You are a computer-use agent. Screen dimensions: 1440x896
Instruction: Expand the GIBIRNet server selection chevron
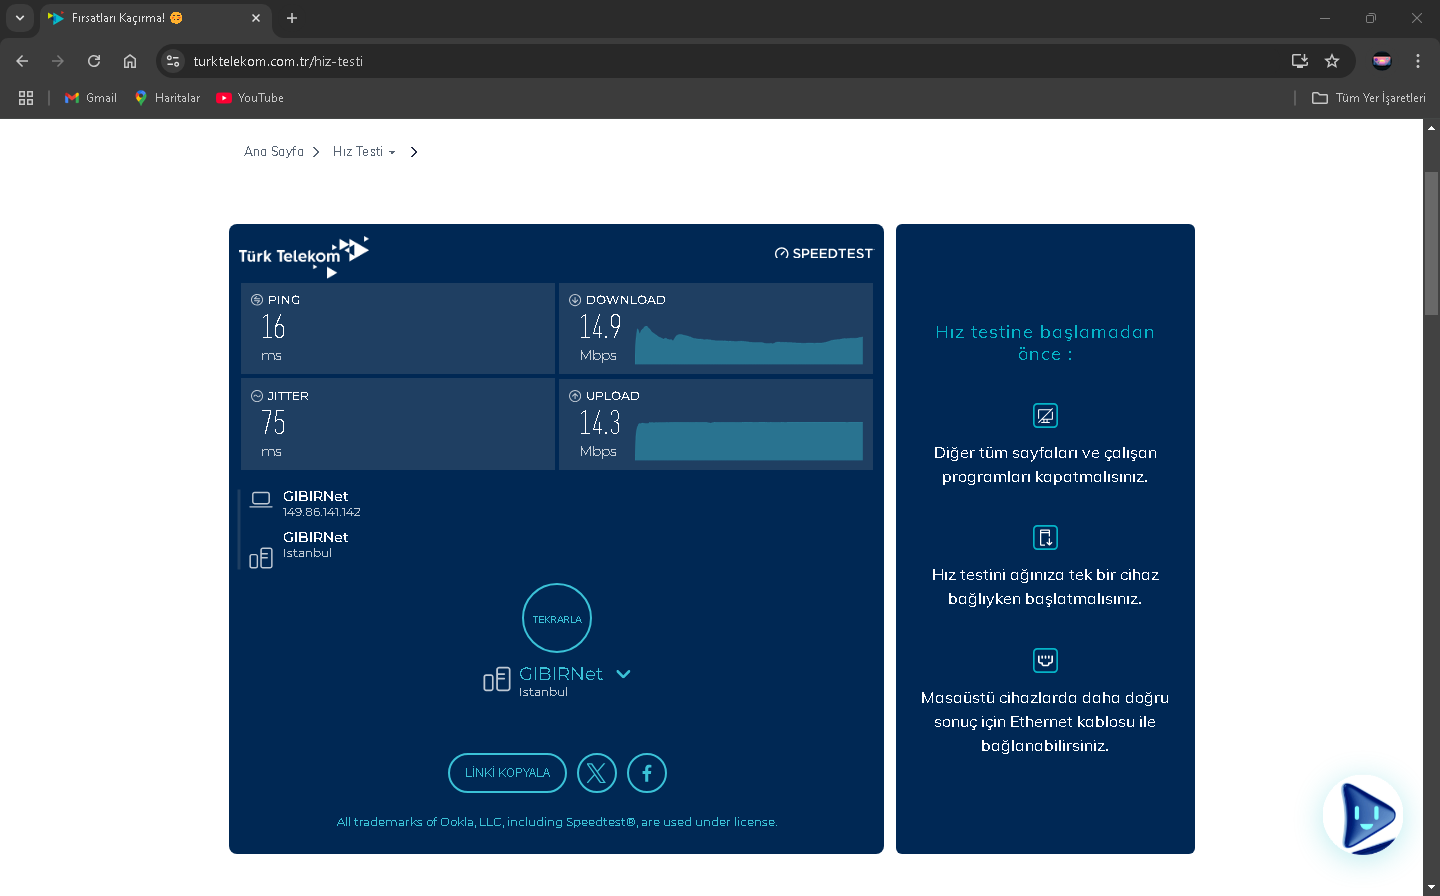pos(623,674)
